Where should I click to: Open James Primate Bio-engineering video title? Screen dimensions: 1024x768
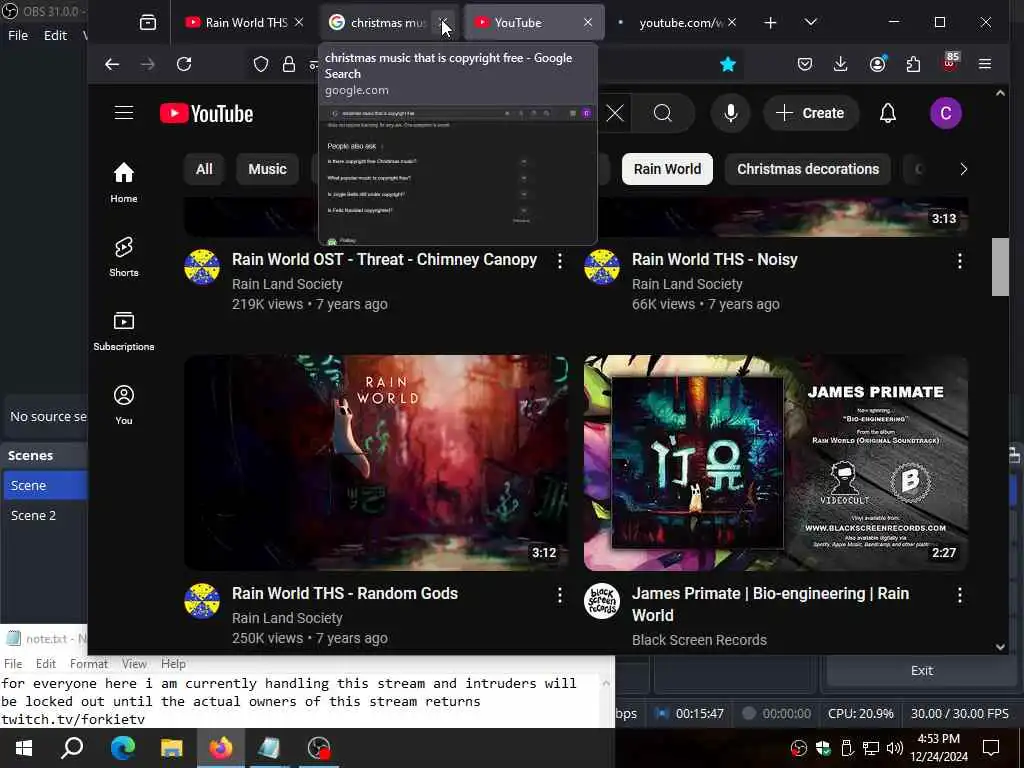coord(771,604)
